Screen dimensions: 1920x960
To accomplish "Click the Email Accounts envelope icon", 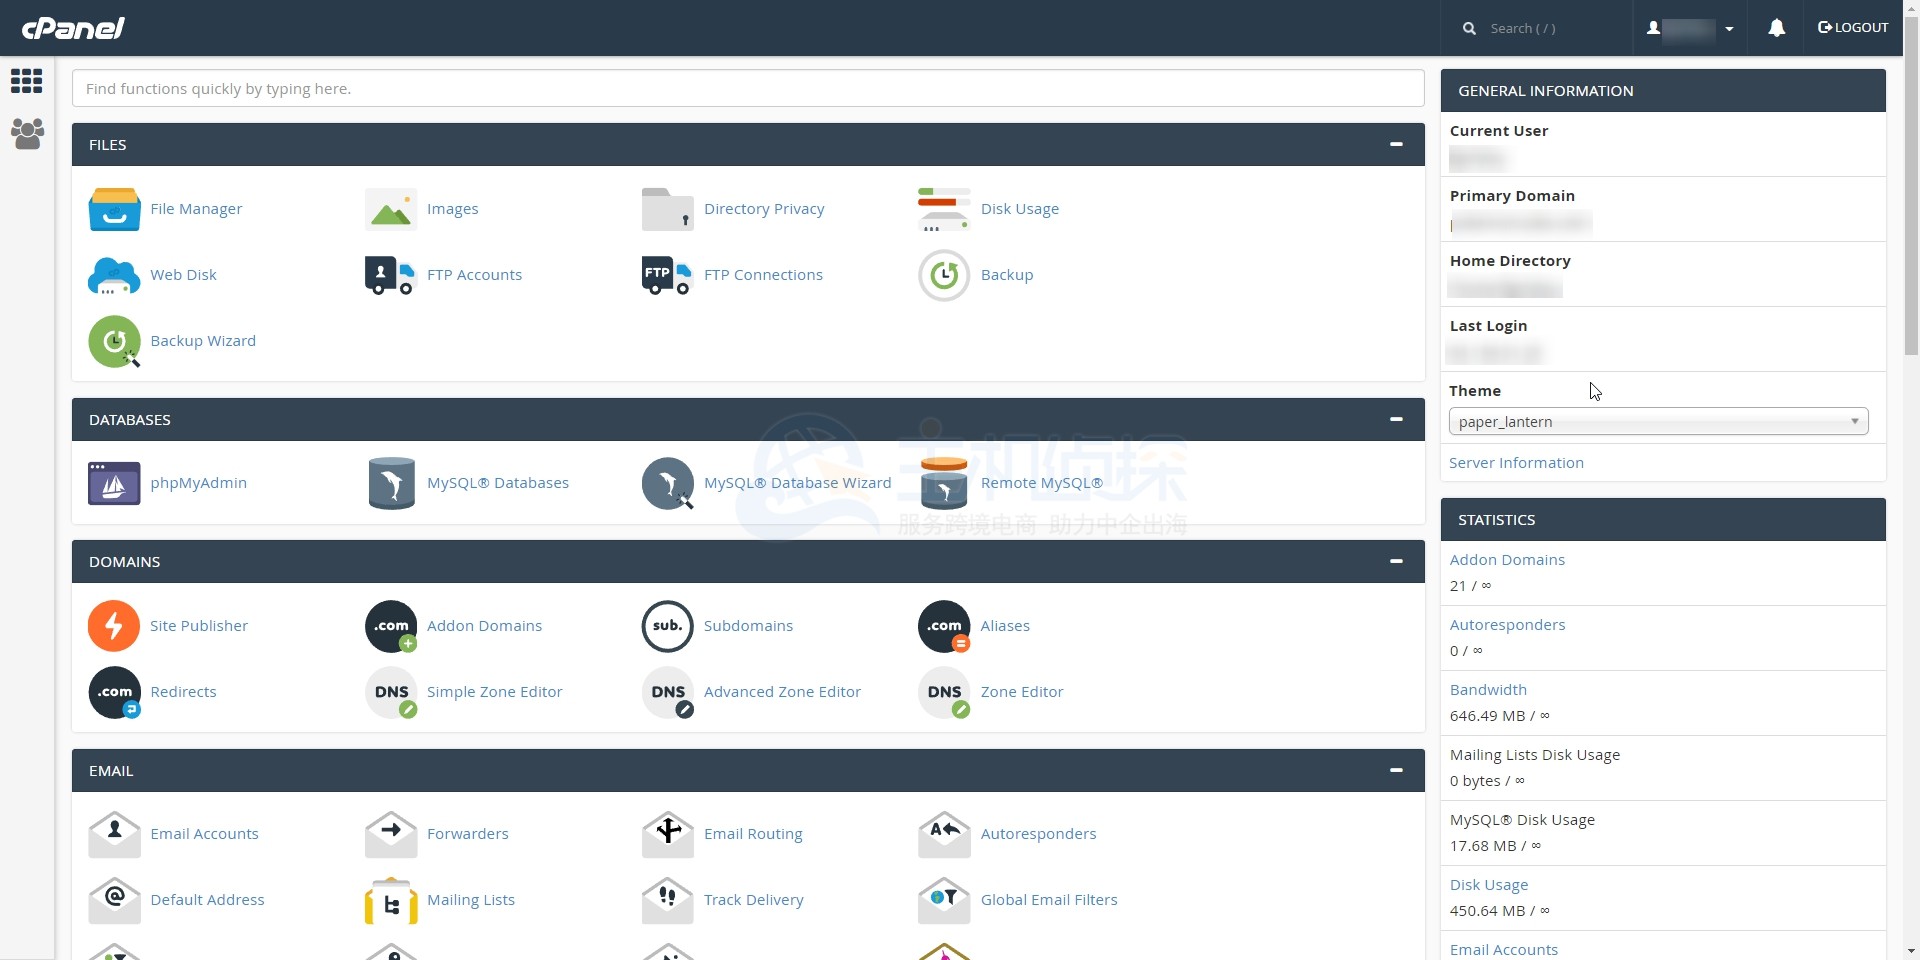I will click(114, 834).
